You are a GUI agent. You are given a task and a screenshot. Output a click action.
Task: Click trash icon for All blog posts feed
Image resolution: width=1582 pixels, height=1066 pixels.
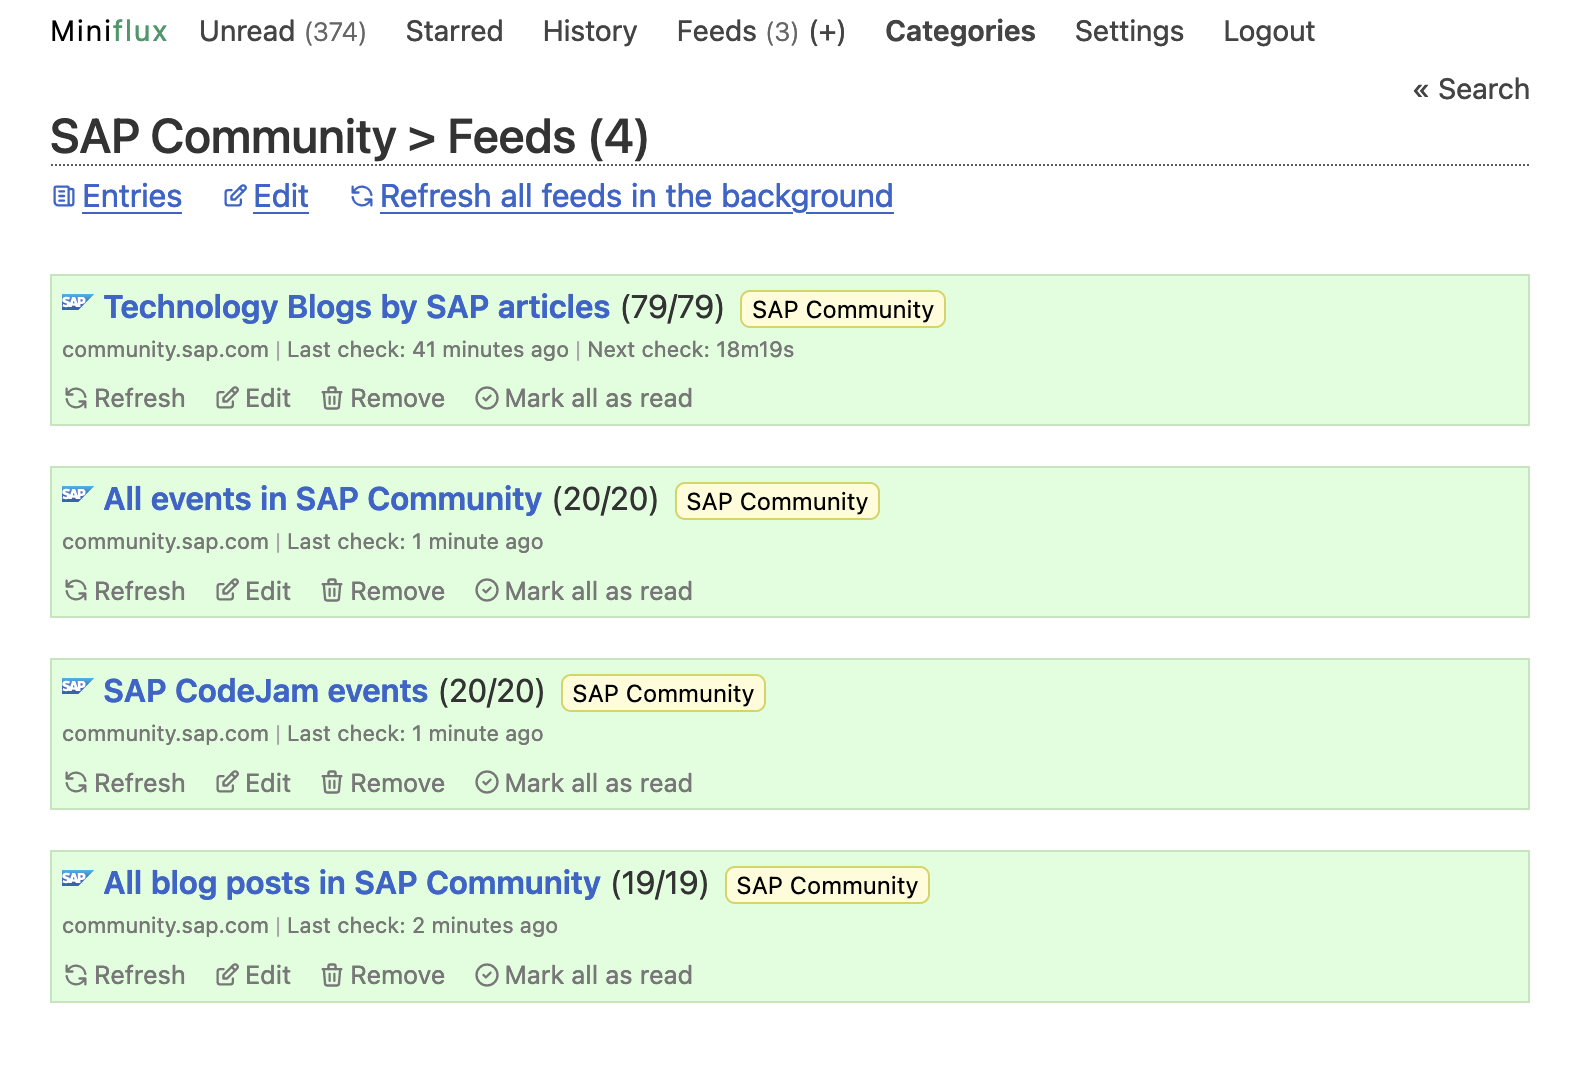pyautogui.click(x=332, y=975)
